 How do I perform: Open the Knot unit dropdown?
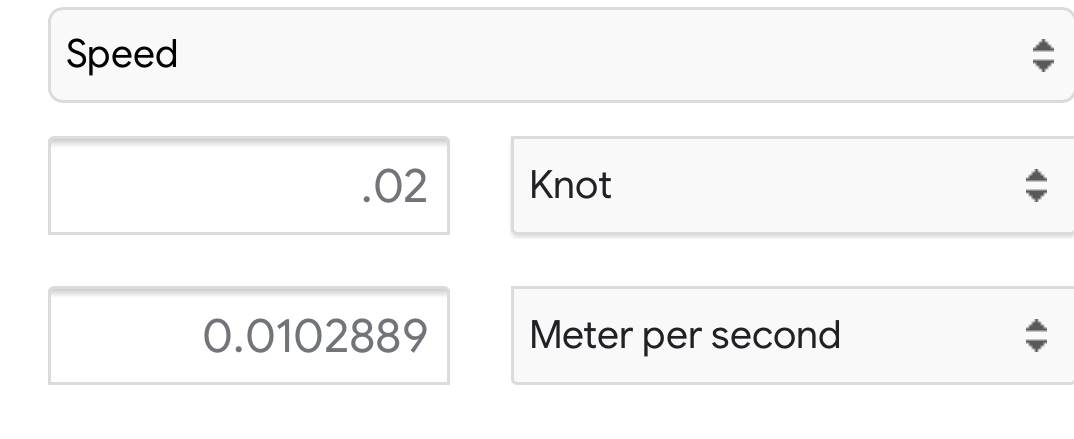[792, 186]
